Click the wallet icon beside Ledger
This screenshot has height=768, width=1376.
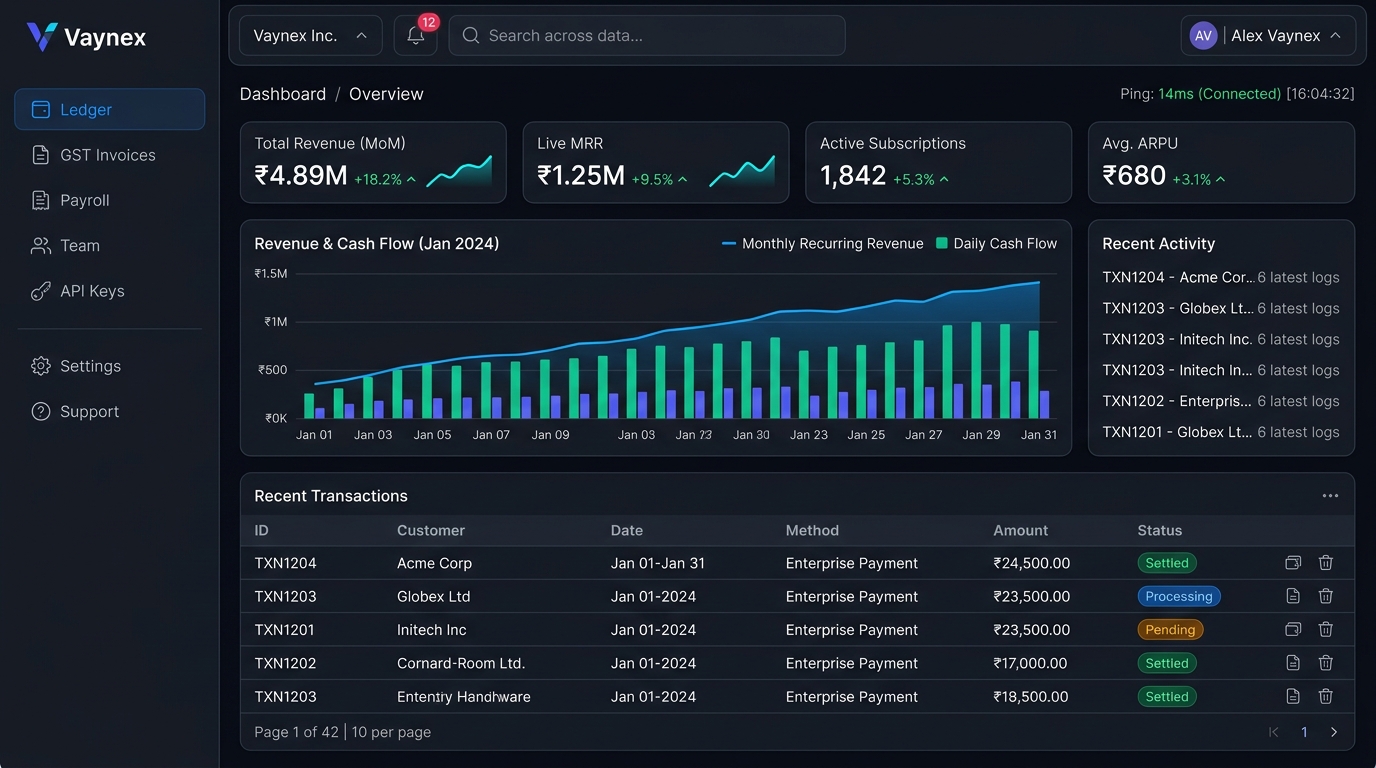(x=41, y=110)
